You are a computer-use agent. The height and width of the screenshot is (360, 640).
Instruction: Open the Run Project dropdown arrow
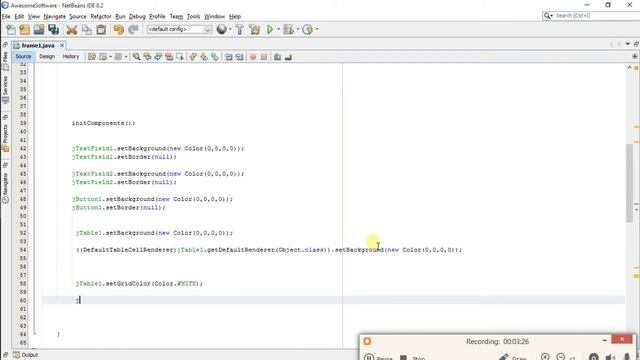(x=279, y=29)
